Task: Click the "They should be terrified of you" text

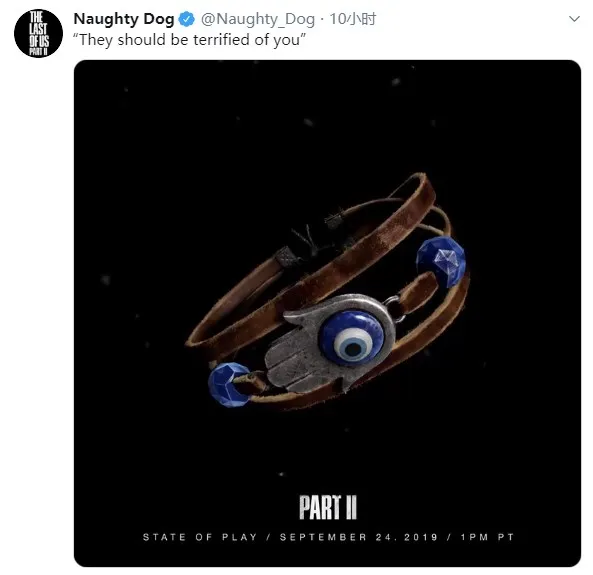Action: point(189,40)
